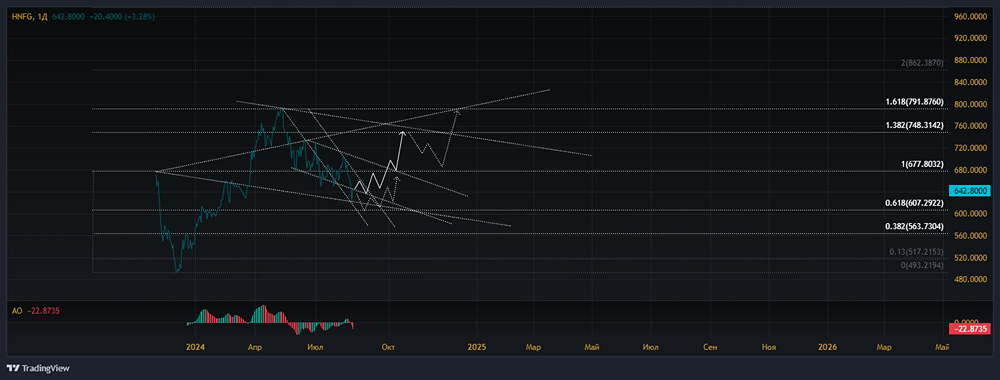Click the 2024 label on the time axis
This screenshot has width=1000, height=380.
[x=195, y=347]
